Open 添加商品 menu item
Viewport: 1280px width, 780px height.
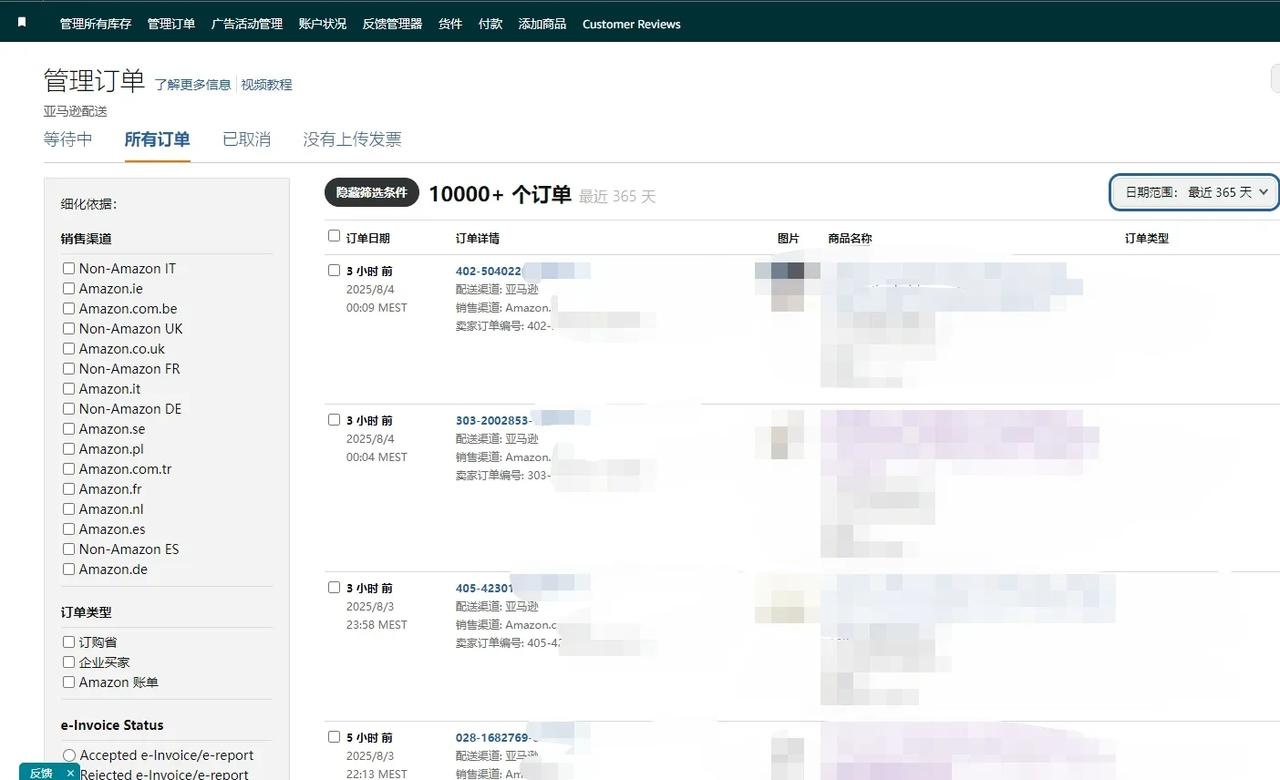[x=542, y=24]
